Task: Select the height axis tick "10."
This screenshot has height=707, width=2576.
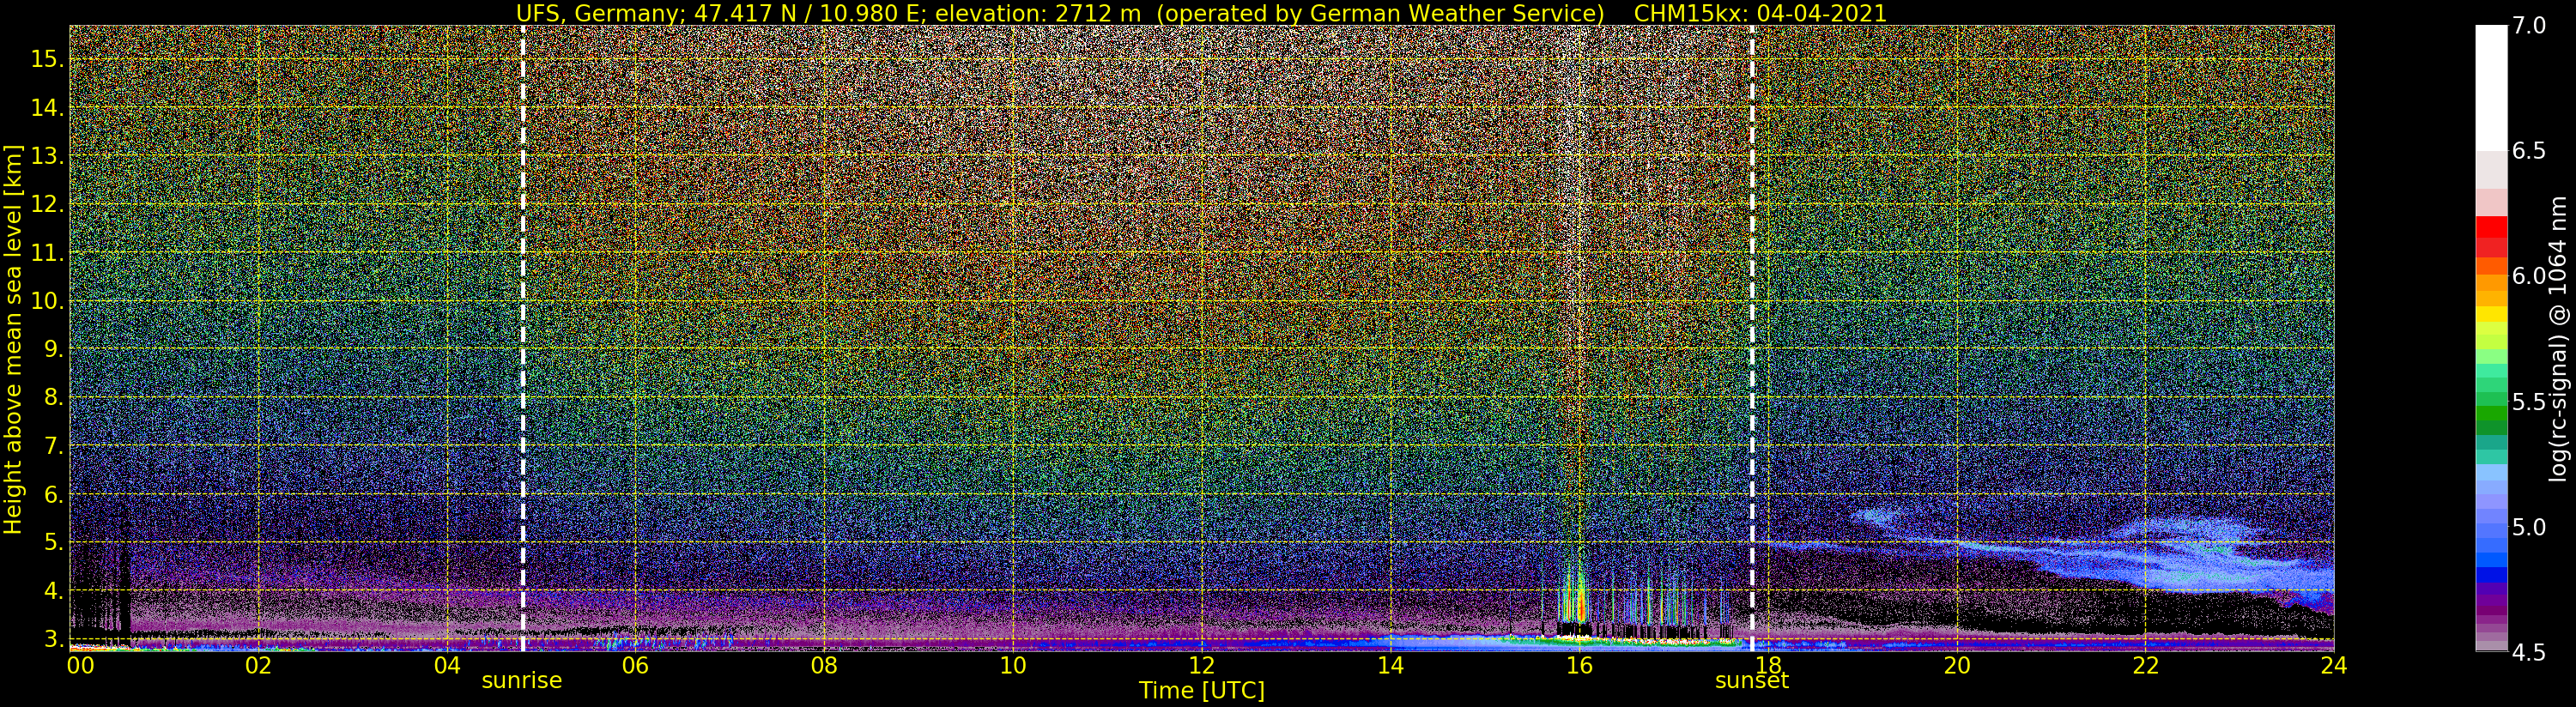Action: click(x=48, y=301)
